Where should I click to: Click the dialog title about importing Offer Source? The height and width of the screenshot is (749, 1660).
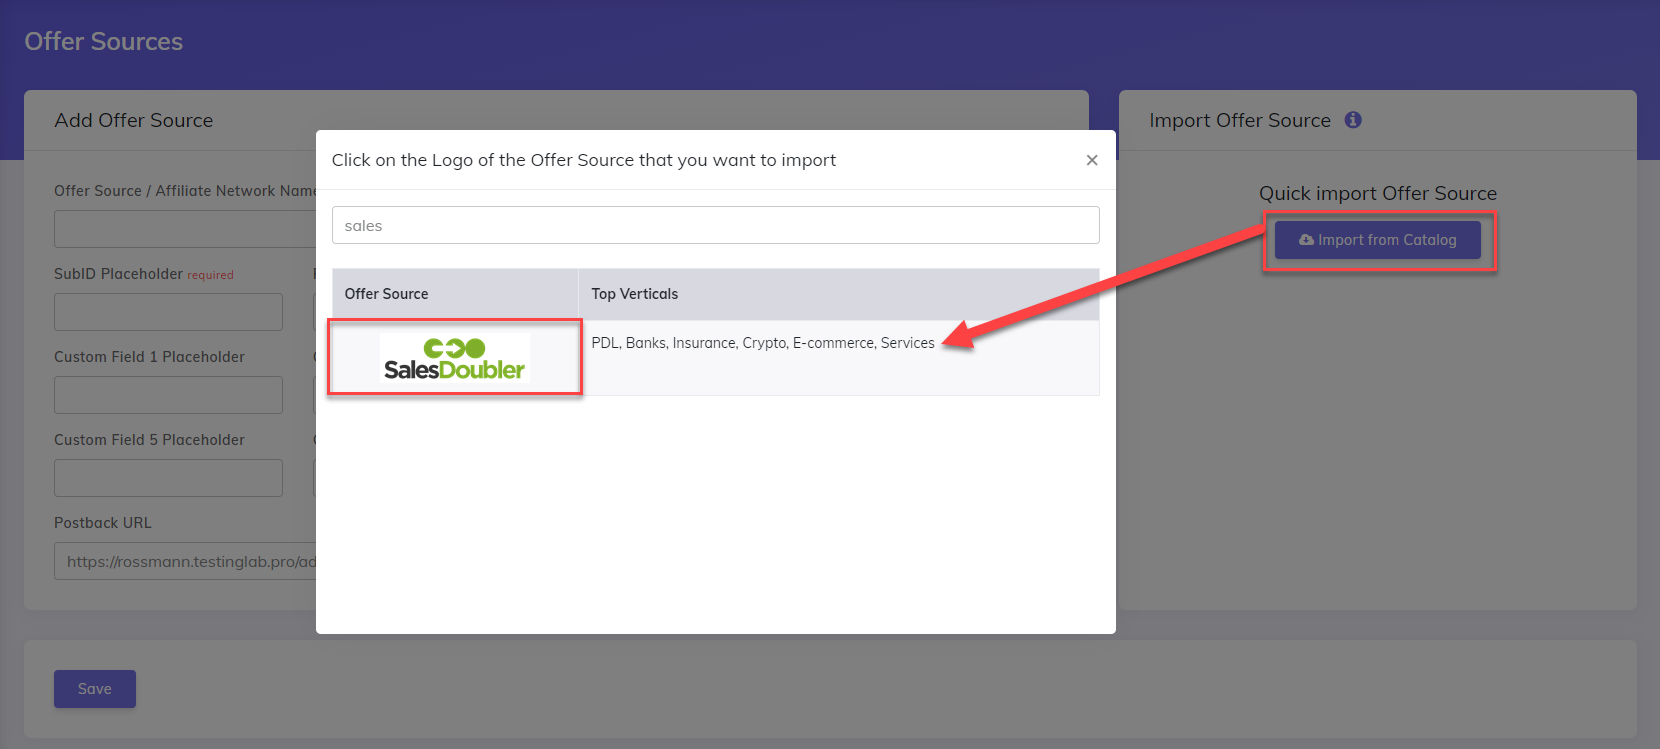(x=584, y=160)
